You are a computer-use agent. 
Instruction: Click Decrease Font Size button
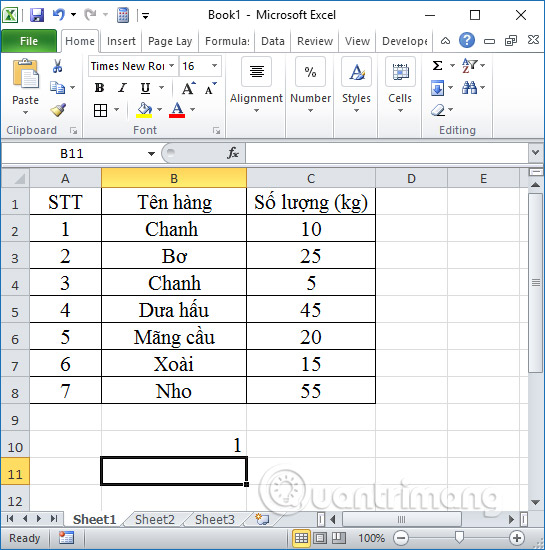tap(210, 88)
